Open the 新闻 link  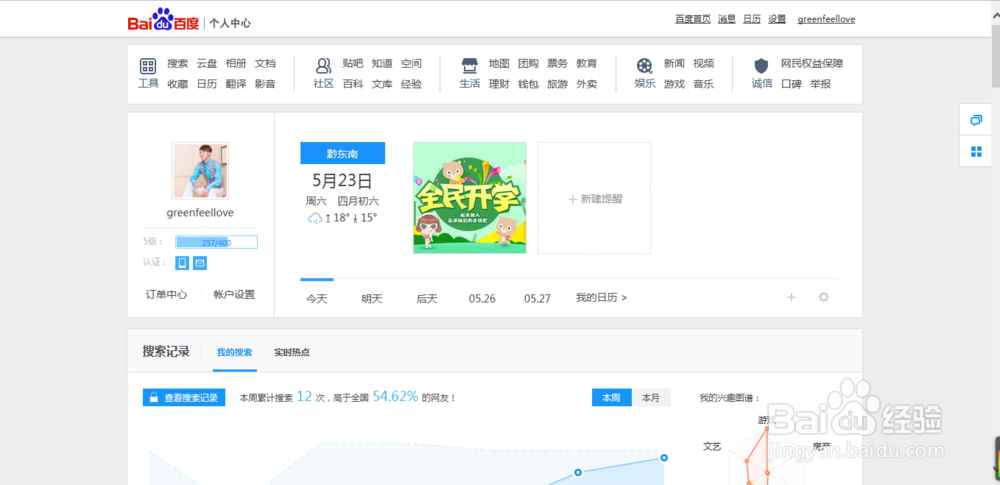point(674,63)
